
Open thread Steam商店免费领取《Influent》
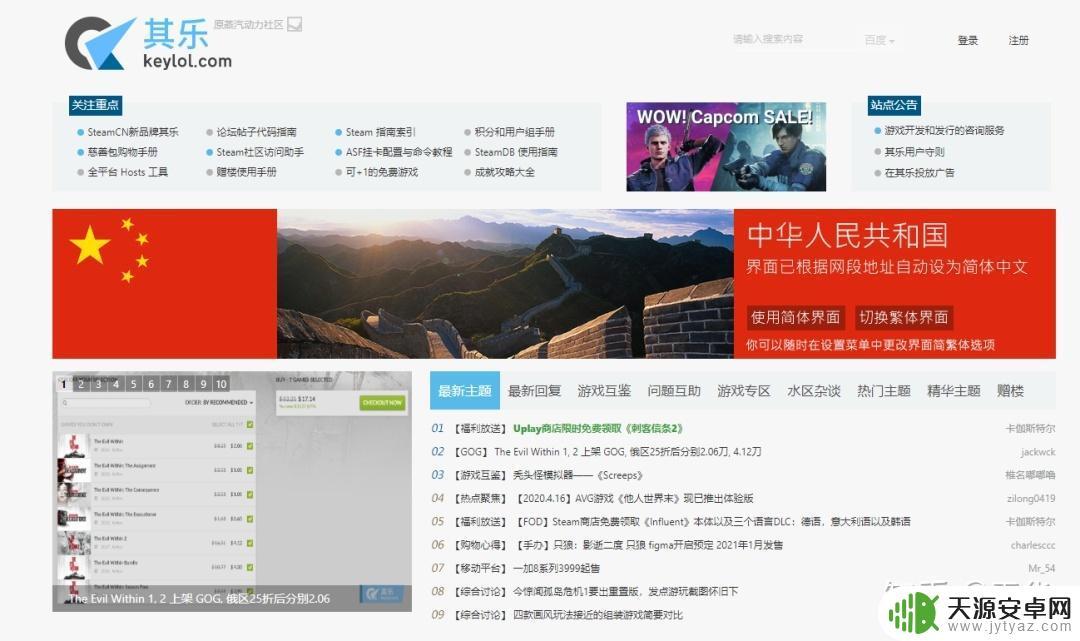tap(713, 521)
